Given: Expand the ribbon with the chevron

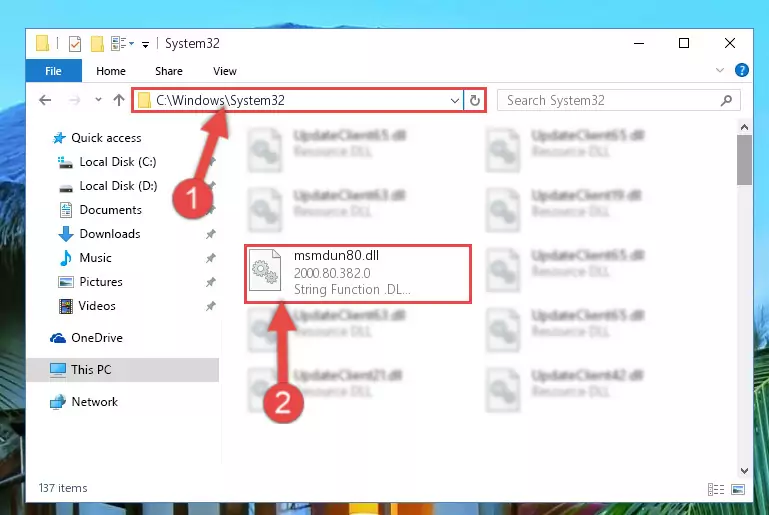Looking at the screenshot, I should pyautogui.click(x=719, y=70).
